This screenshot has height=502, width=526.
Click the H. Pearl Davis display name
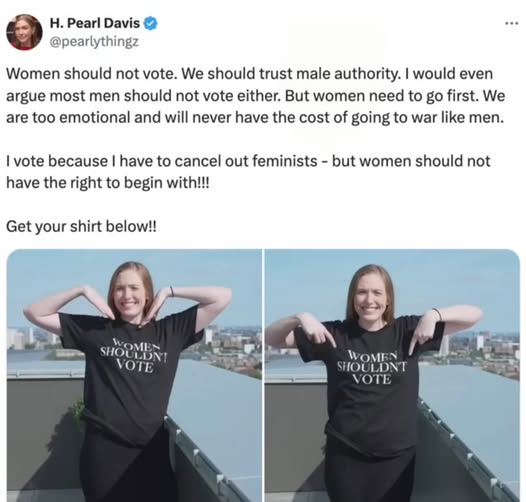tap(95, 23)
